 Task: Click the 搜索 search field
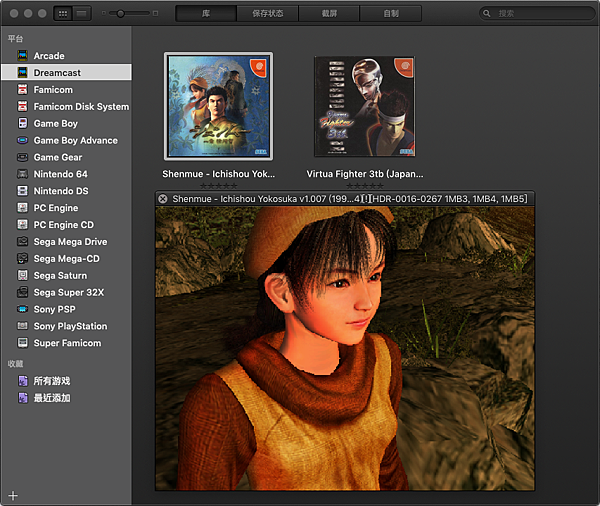[537, 13]
